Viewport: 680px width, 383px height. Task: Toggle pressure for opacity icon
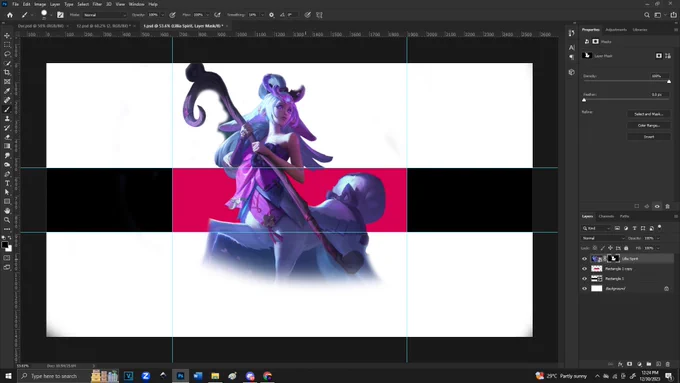[173, 15]
